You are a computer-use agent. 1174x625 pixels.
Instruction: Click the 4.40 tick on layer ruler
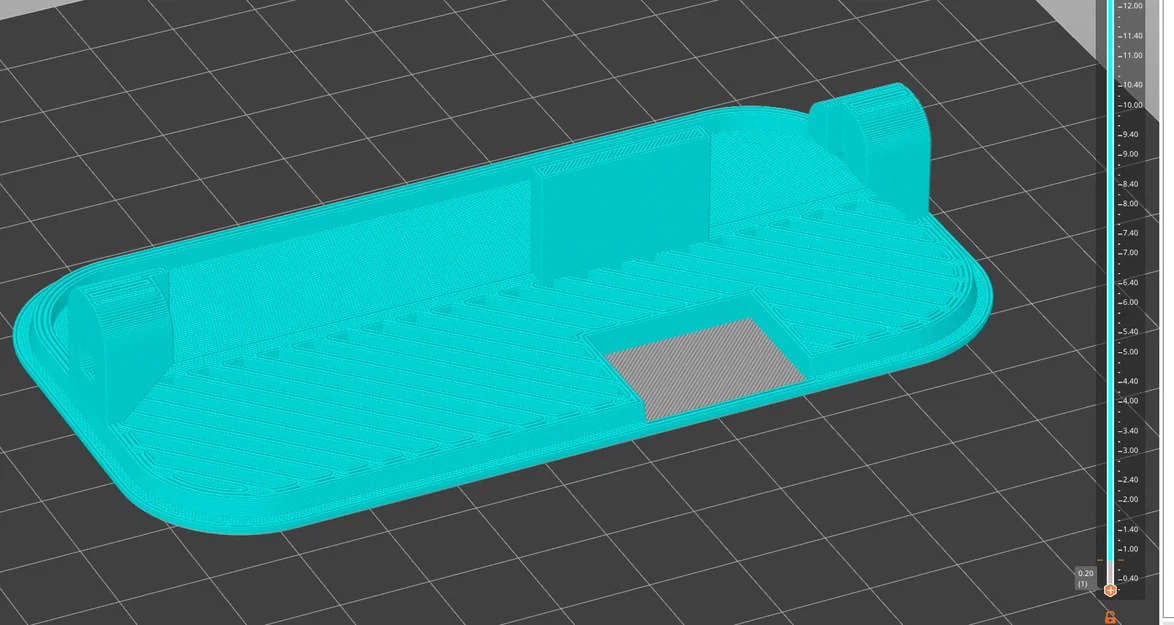(1130, 382)
